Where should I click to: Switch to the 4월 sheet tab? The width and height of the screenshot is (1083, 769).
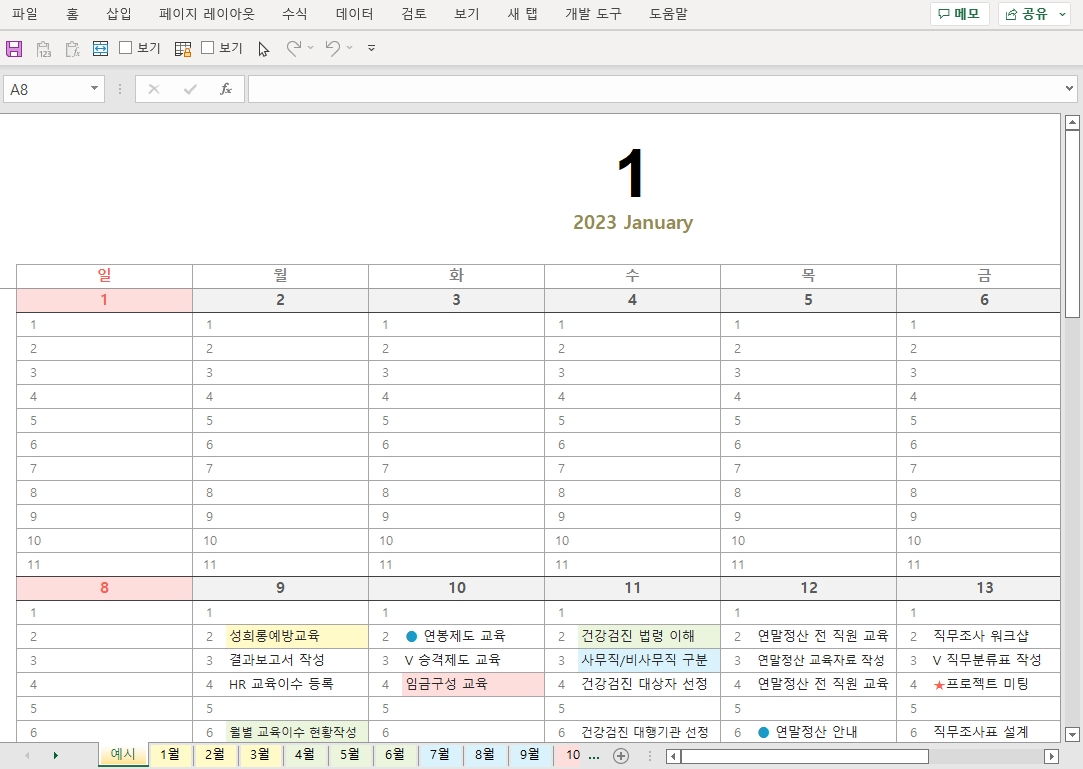point(305,754)
